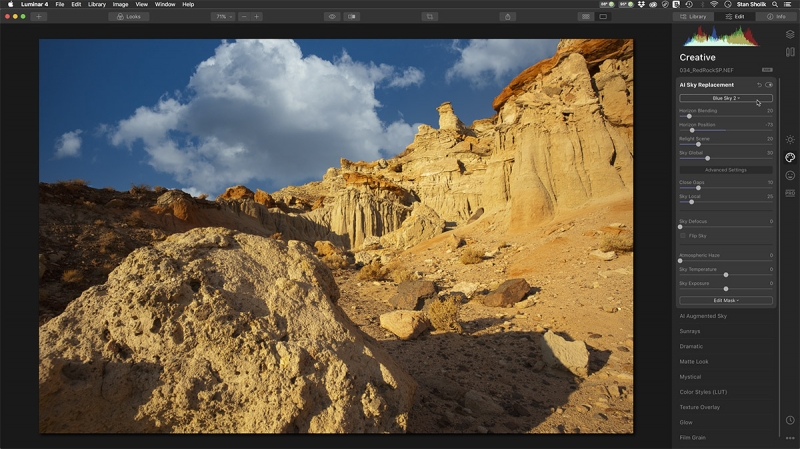
Task: Switch to gallery grid view
Action: click(586, 16)
